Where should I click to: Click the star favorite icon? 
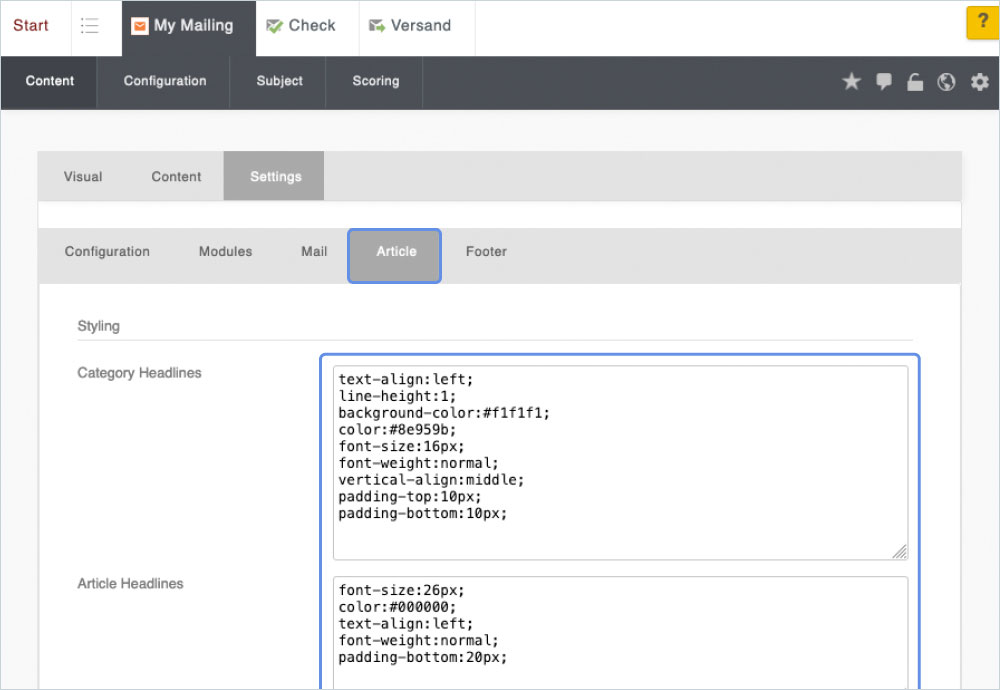tap(851, 82)
